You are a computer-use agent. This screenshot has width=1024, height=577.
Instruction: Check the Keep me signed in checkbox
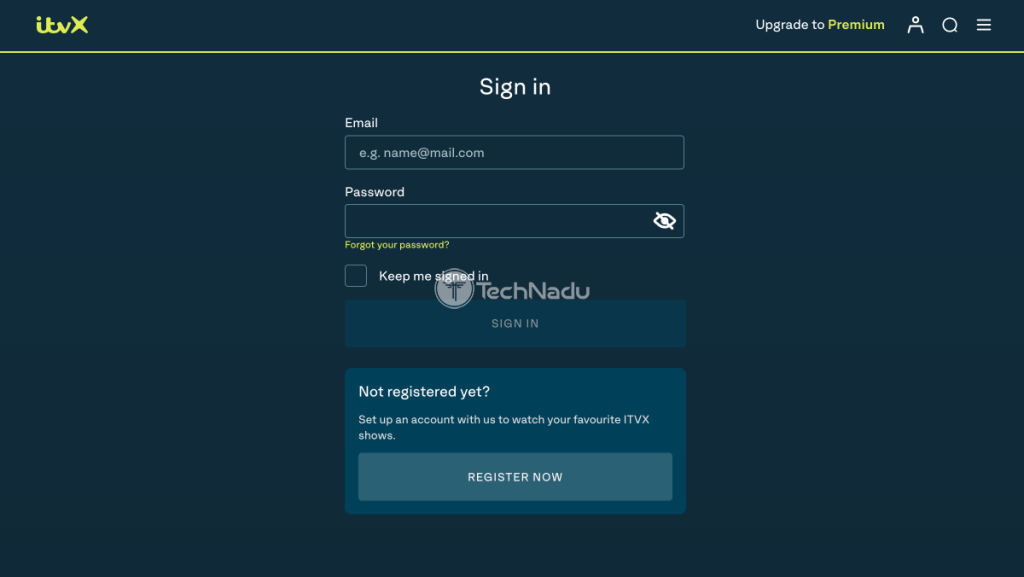coord(356,275)
